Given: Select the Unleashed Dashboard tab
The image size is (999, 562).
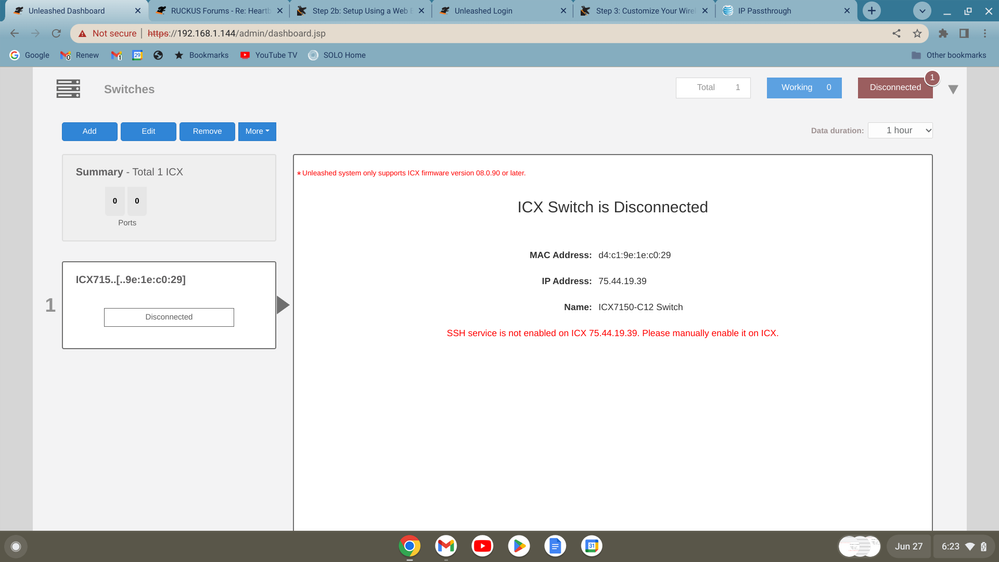Looking at the screenshot, I should (75, 11).
